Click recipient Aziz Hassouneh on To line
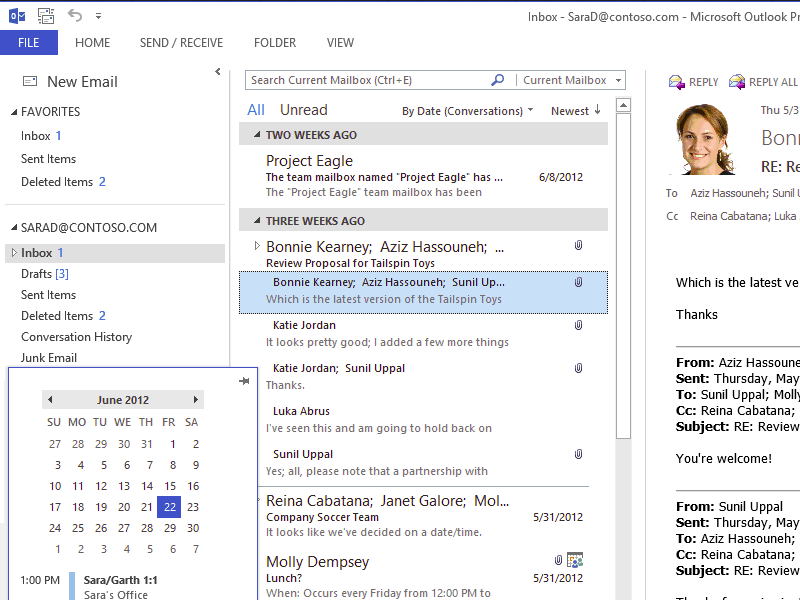800x600 pixels. [729, 193]
